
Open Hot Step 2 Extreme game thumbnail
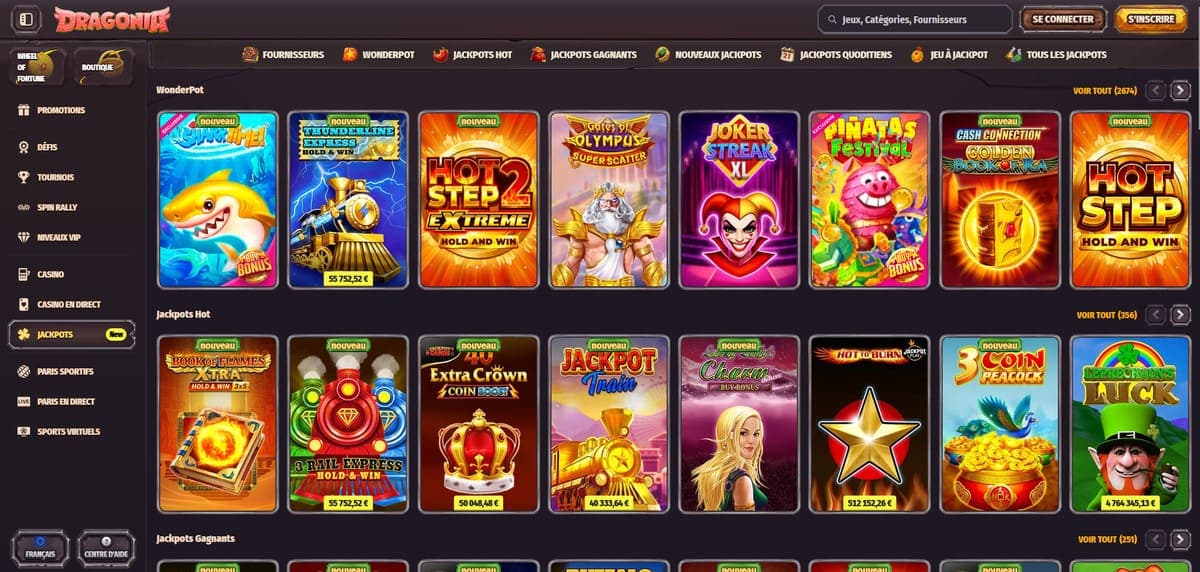click(478, 200)
